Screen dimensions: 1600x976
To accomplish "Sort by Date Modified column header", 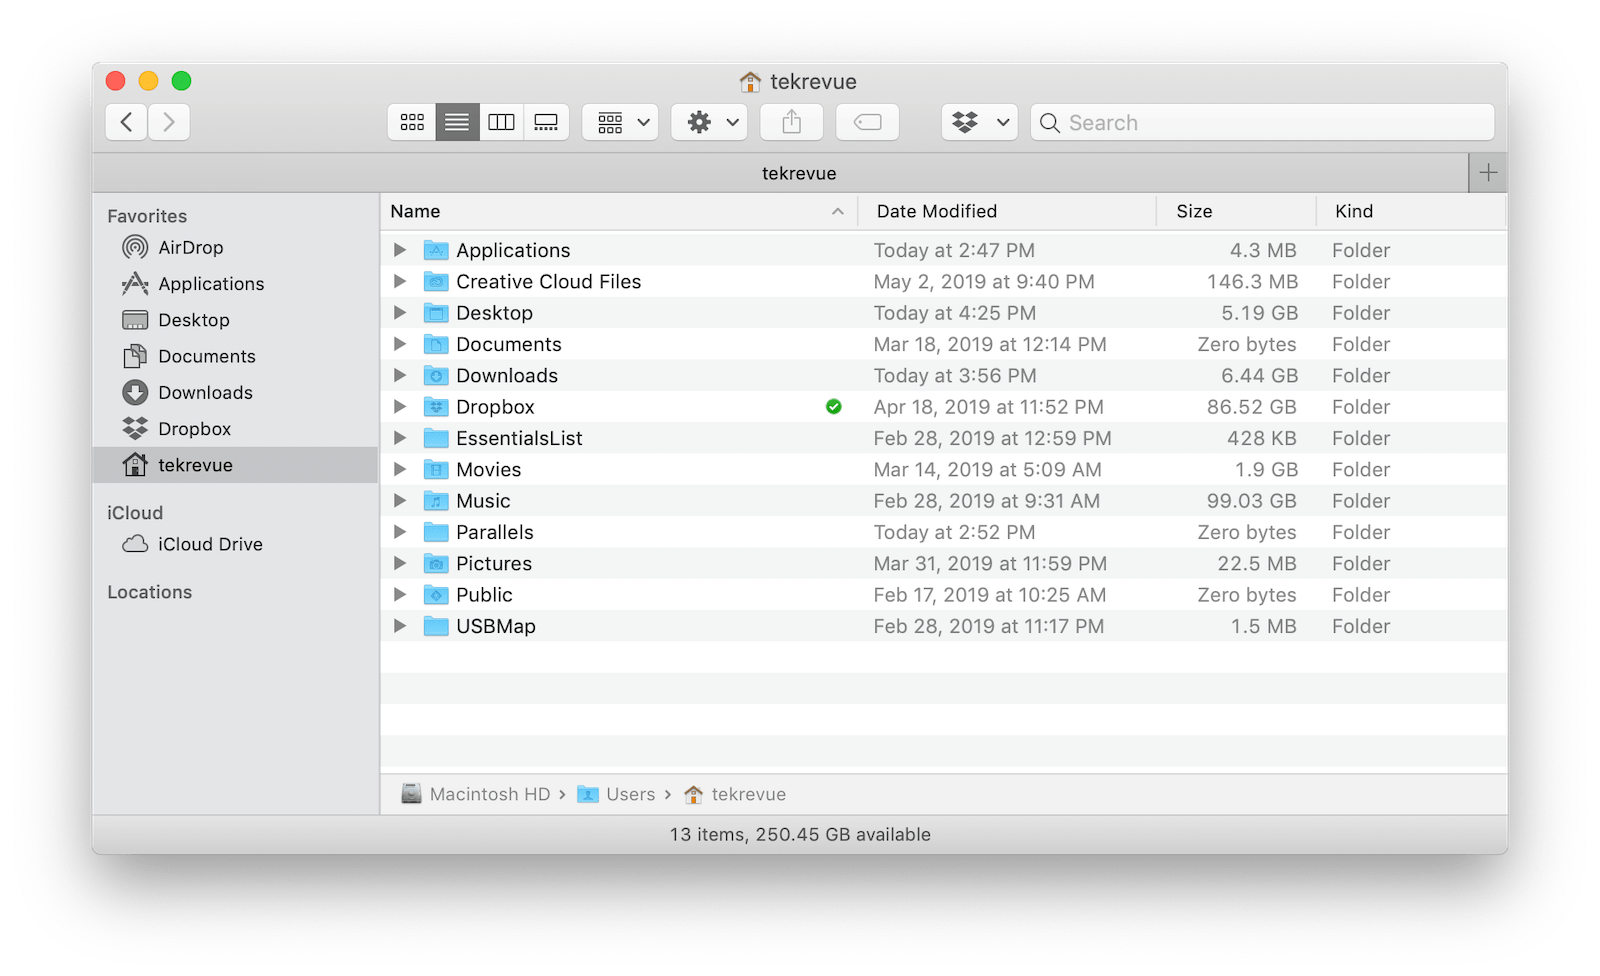I will pyautogui.click(x=1007, y=211).
